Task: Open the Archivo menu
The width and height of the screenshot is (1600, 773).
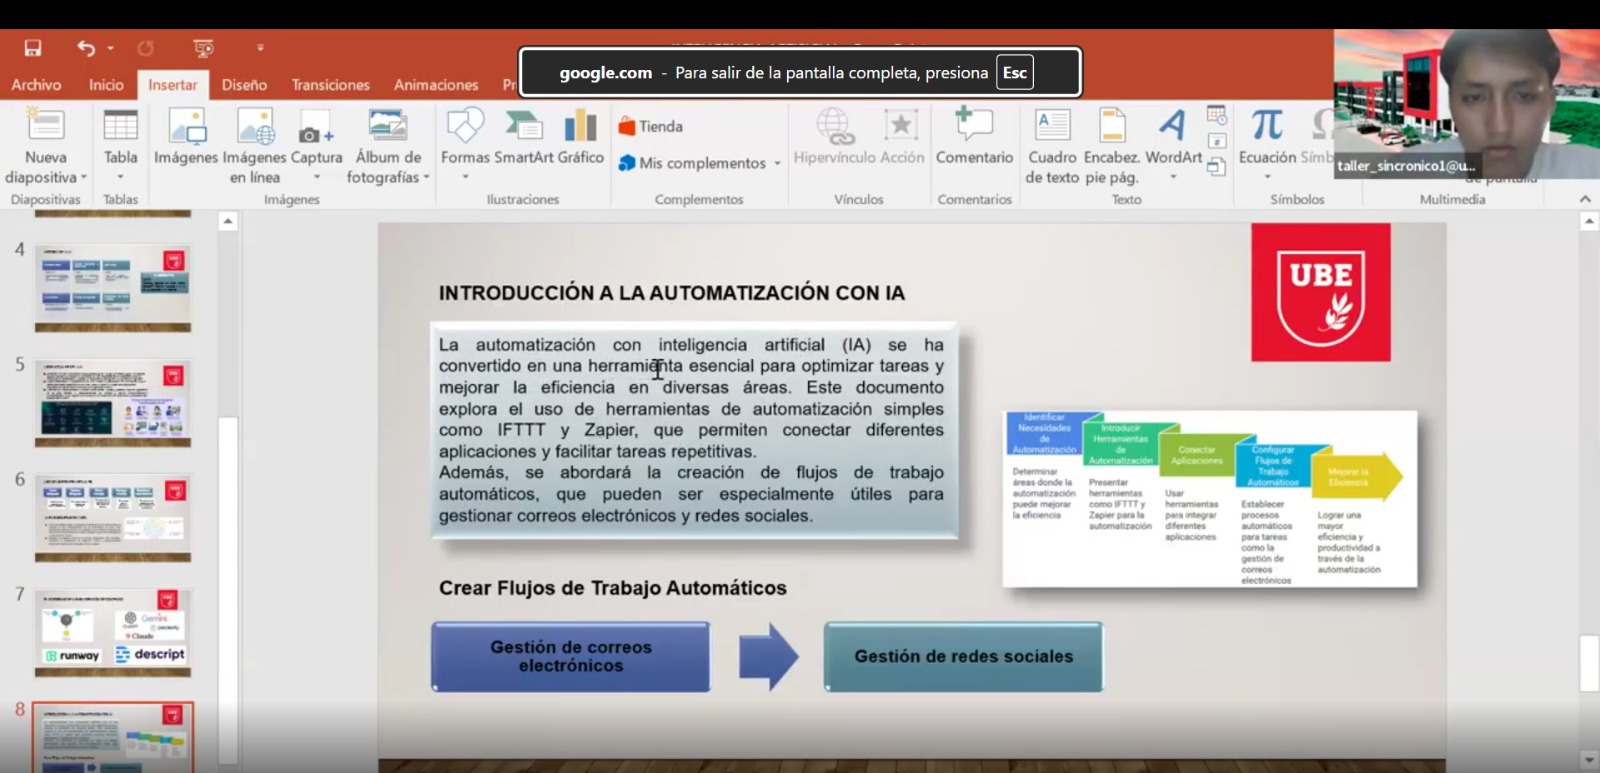Action: coord(36,85)
